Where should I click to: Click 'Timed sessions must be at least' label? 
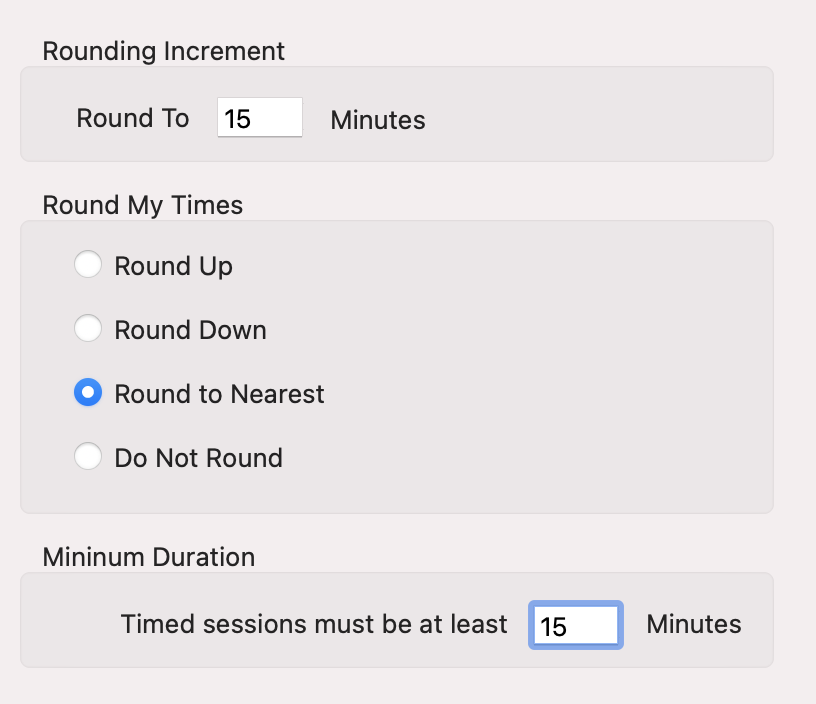point(314,624)
